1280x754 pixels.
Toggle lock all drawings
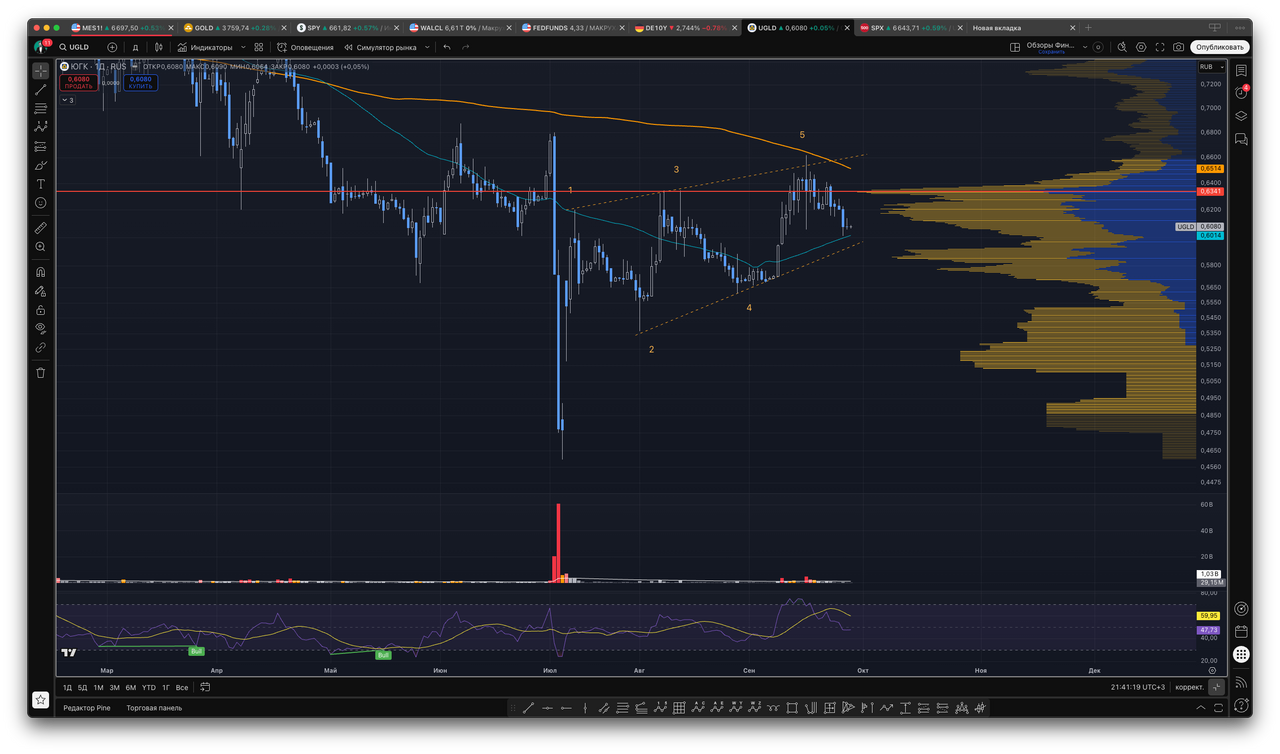(40, 310)
